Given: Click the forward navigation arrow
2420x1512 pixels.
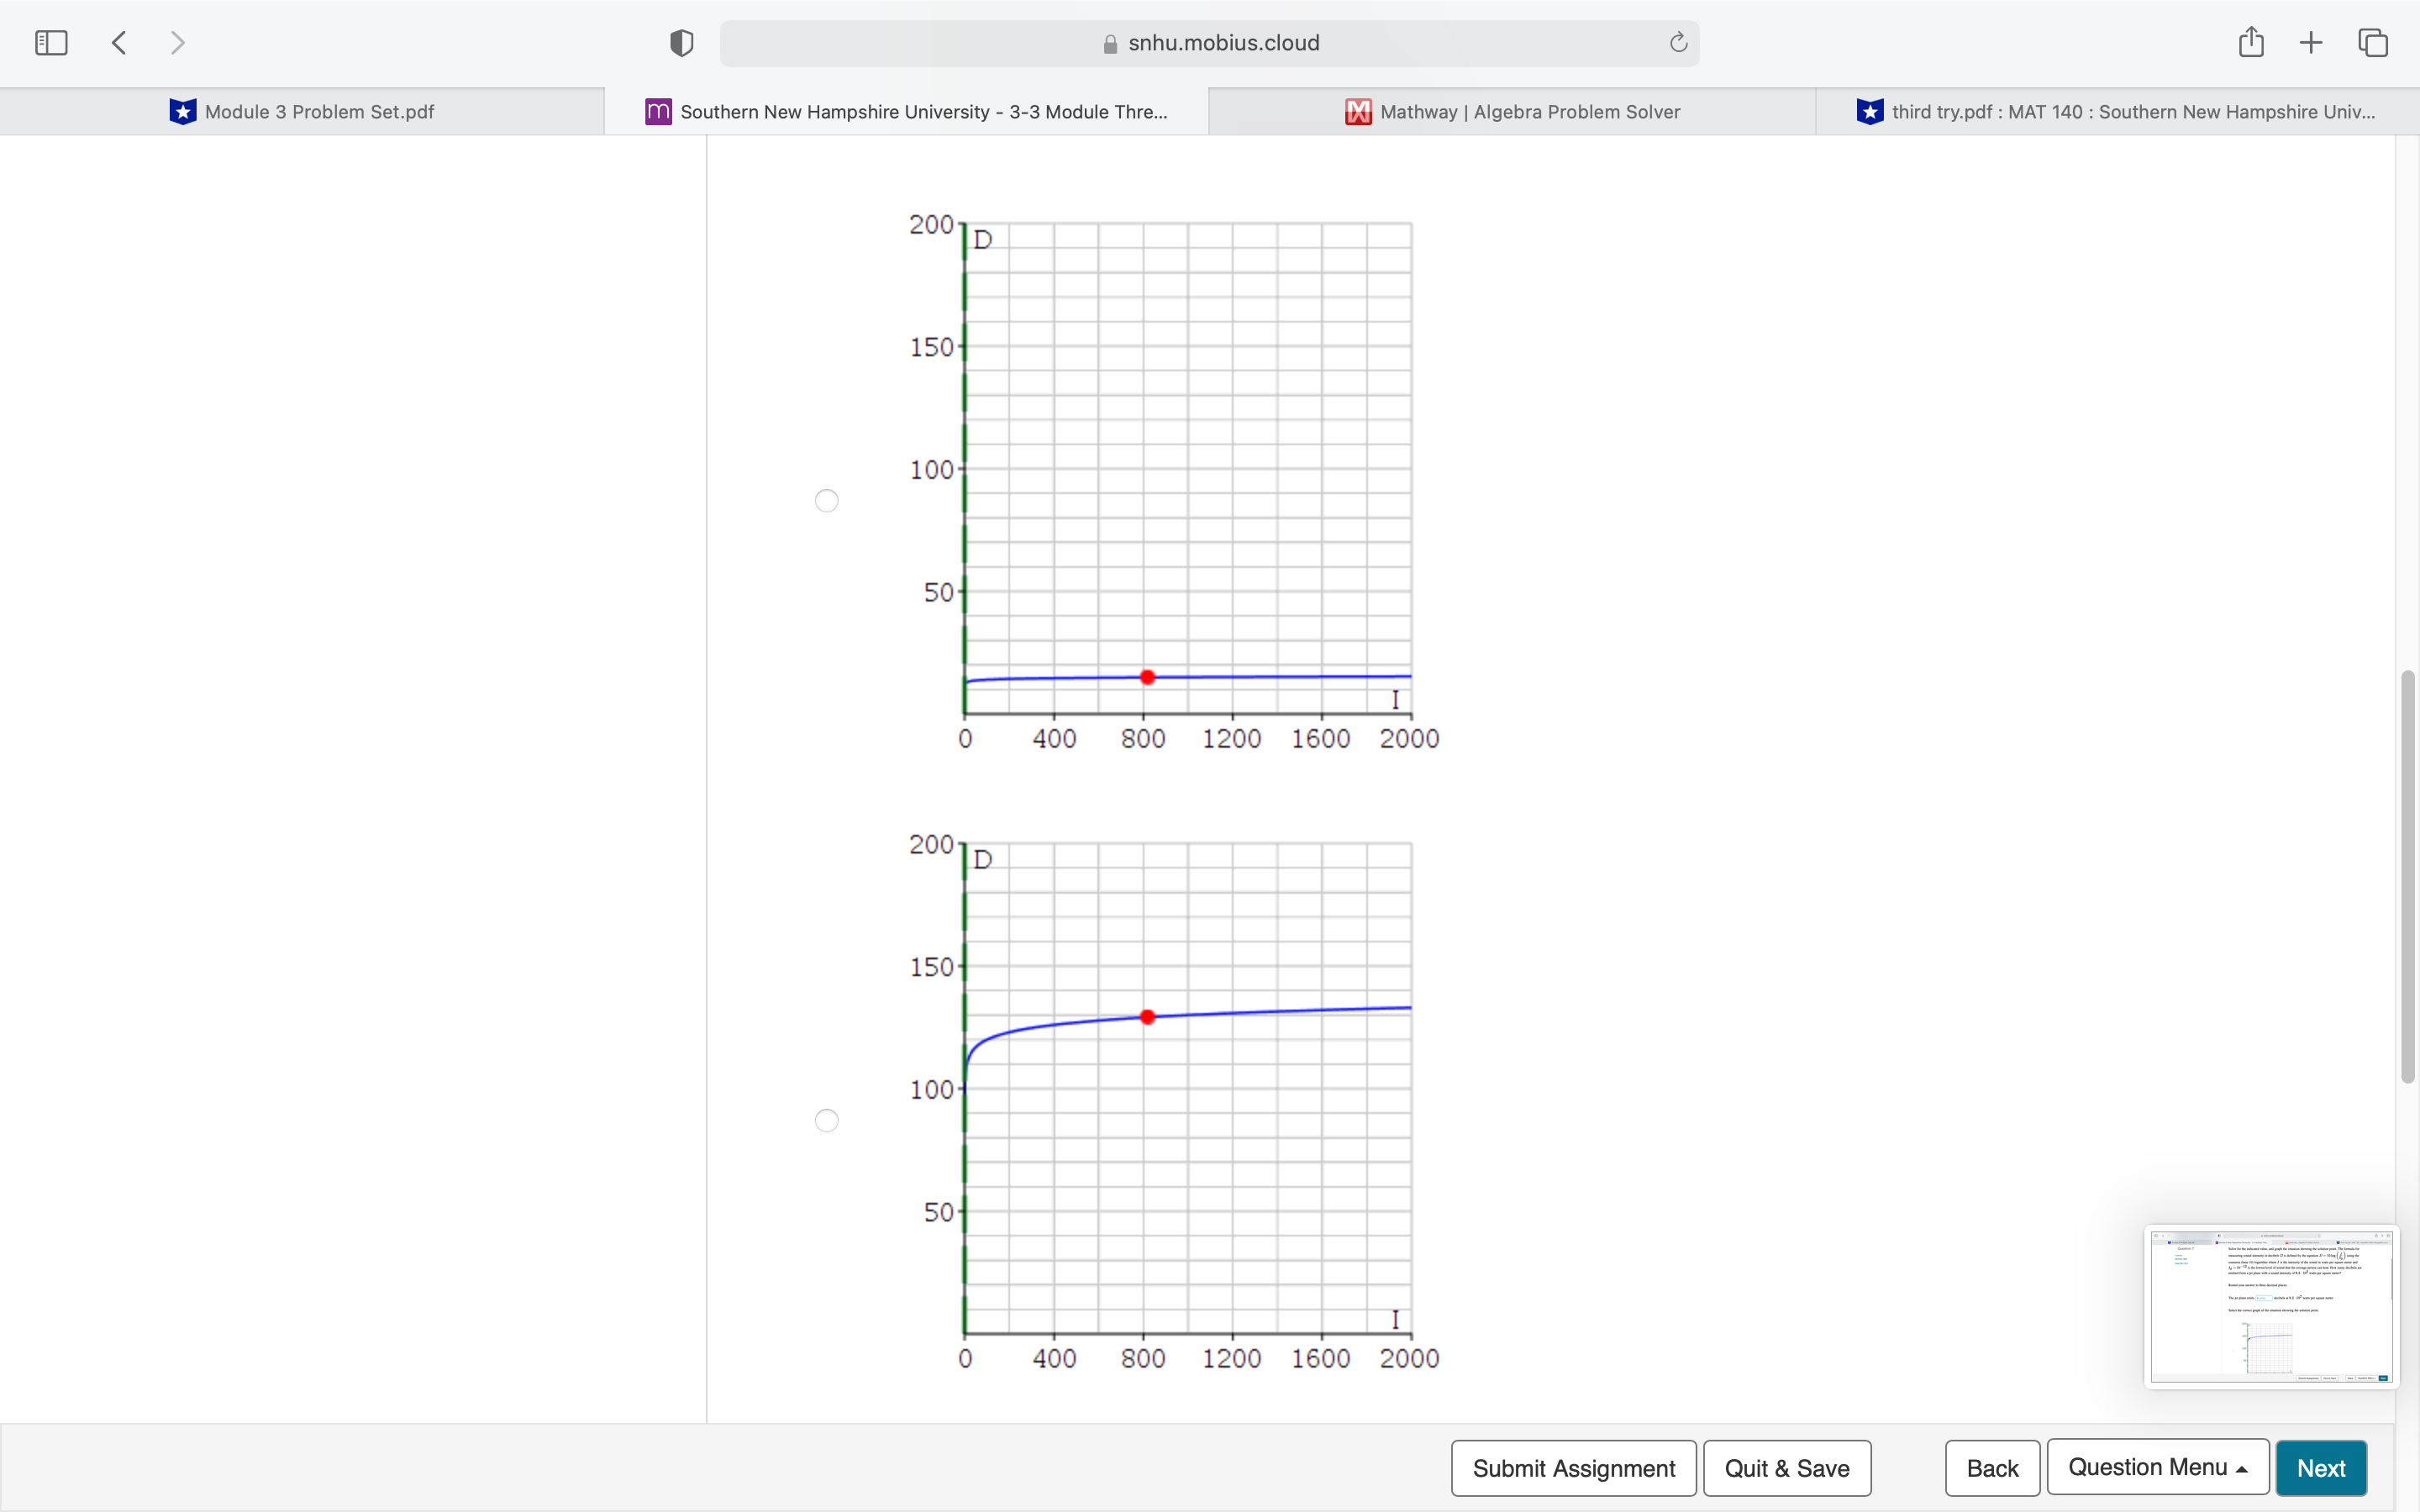Looking at the screenshot, I should [177, 42].
